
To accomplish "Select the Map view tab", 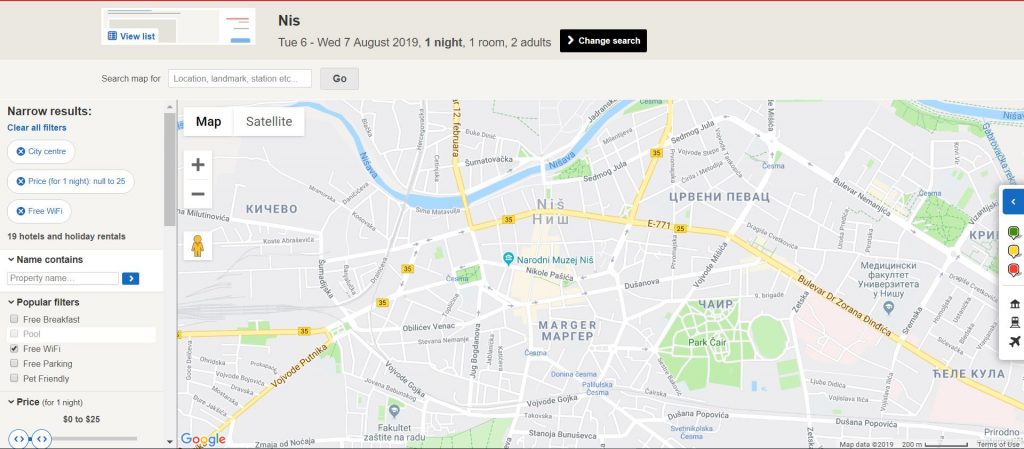I will [208, 122].
